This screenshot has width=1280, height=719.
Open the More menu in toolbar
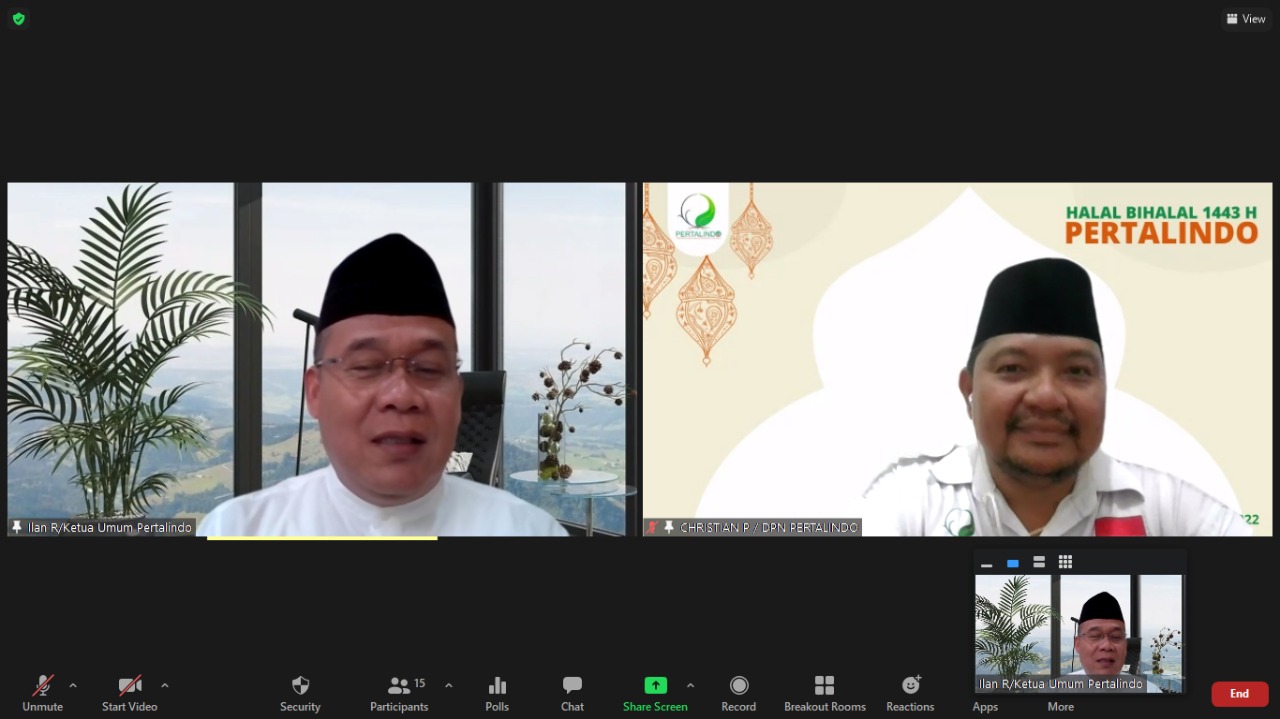click(1060, 706)
